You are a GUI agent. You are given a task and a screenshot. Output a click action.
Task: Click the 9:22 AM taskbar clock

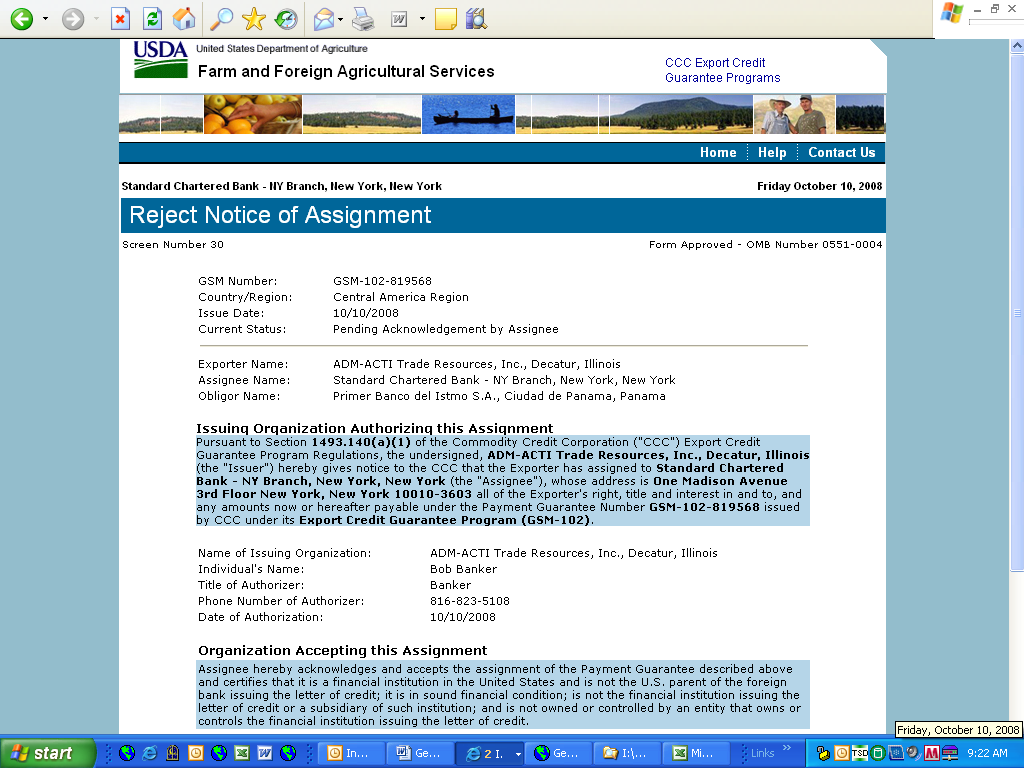(987, 753)
